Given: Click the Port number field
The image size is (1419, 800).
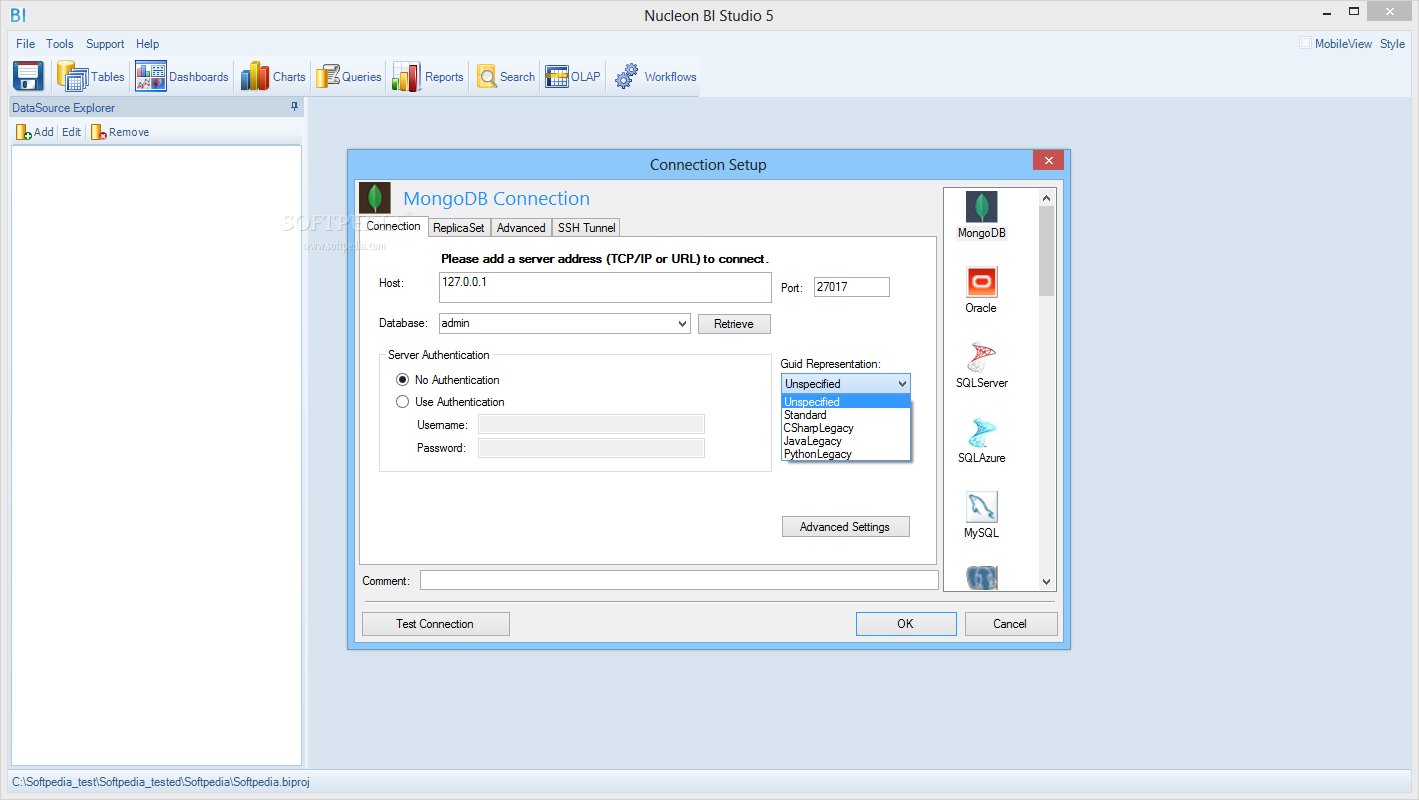Looking at the screenshot, I should [x=851, y=287].
